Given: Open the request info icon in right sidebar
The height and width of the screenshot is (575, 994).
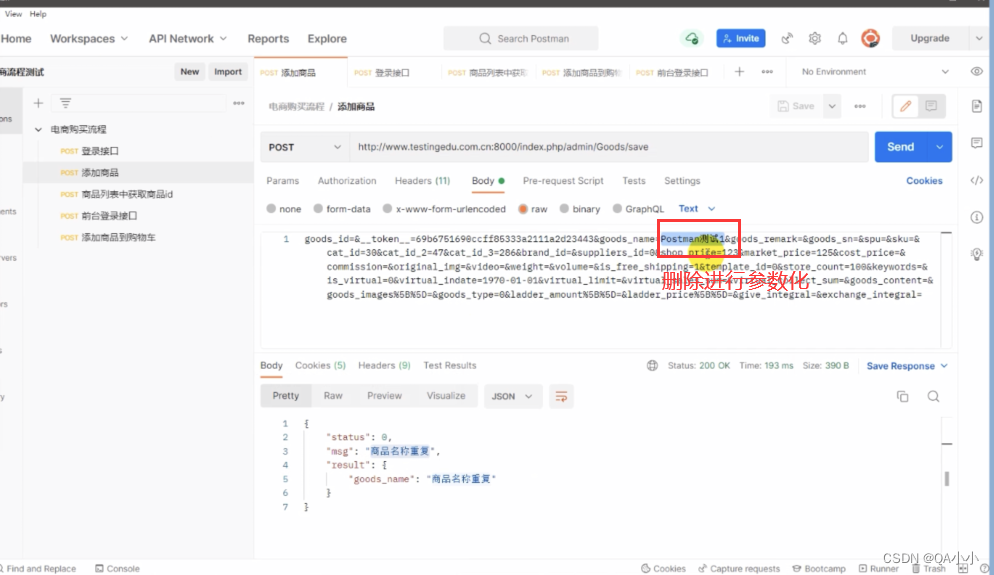Looking at the screenshot, I should [x=976, y=217].
